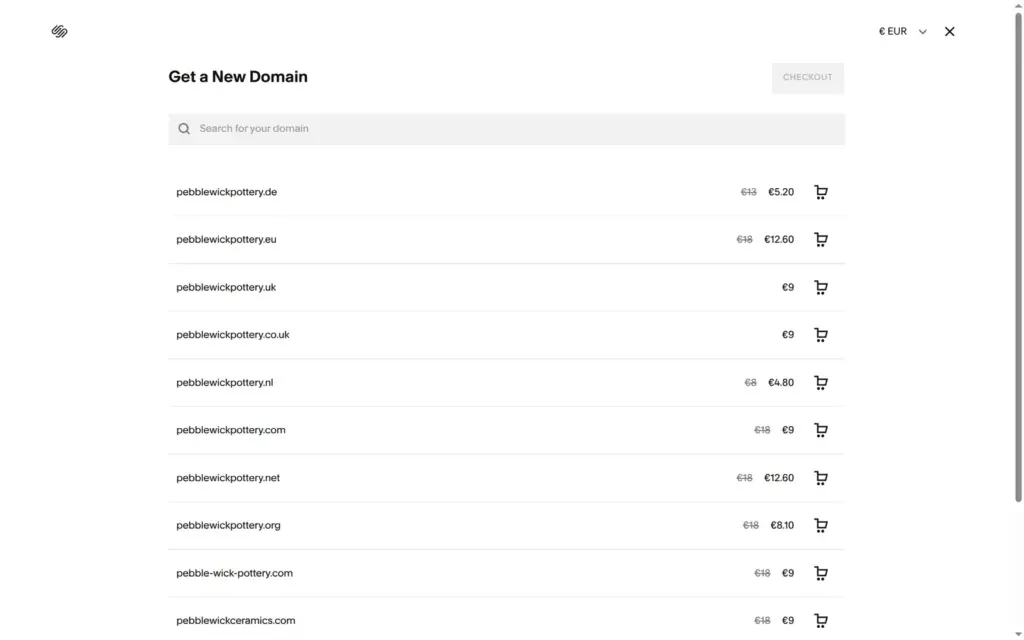Screen dimensions: 1024x640
Task: Select the pebblewickceramics.com domain name
Action: (236, 620)
